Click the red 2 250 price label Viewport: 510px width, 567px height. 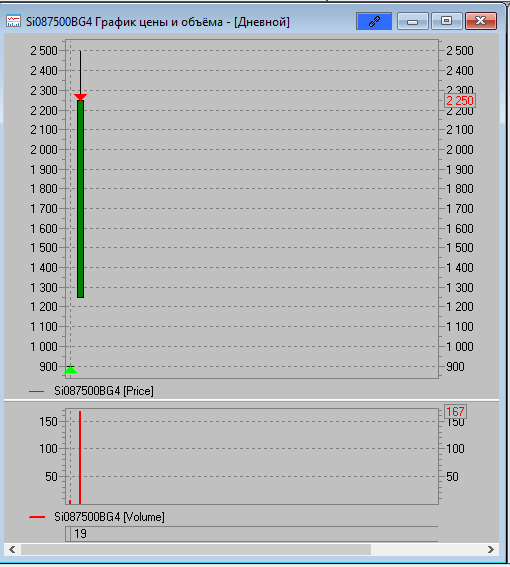pyautogui.click(x=460, y=101)
